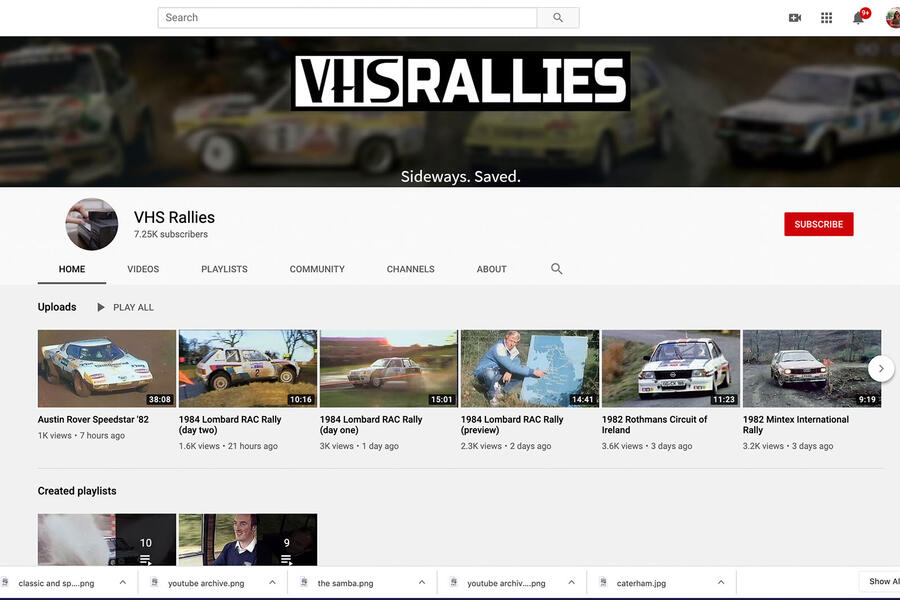
Task: Click the Uploads section heading
Action: (x=57, y=307)
